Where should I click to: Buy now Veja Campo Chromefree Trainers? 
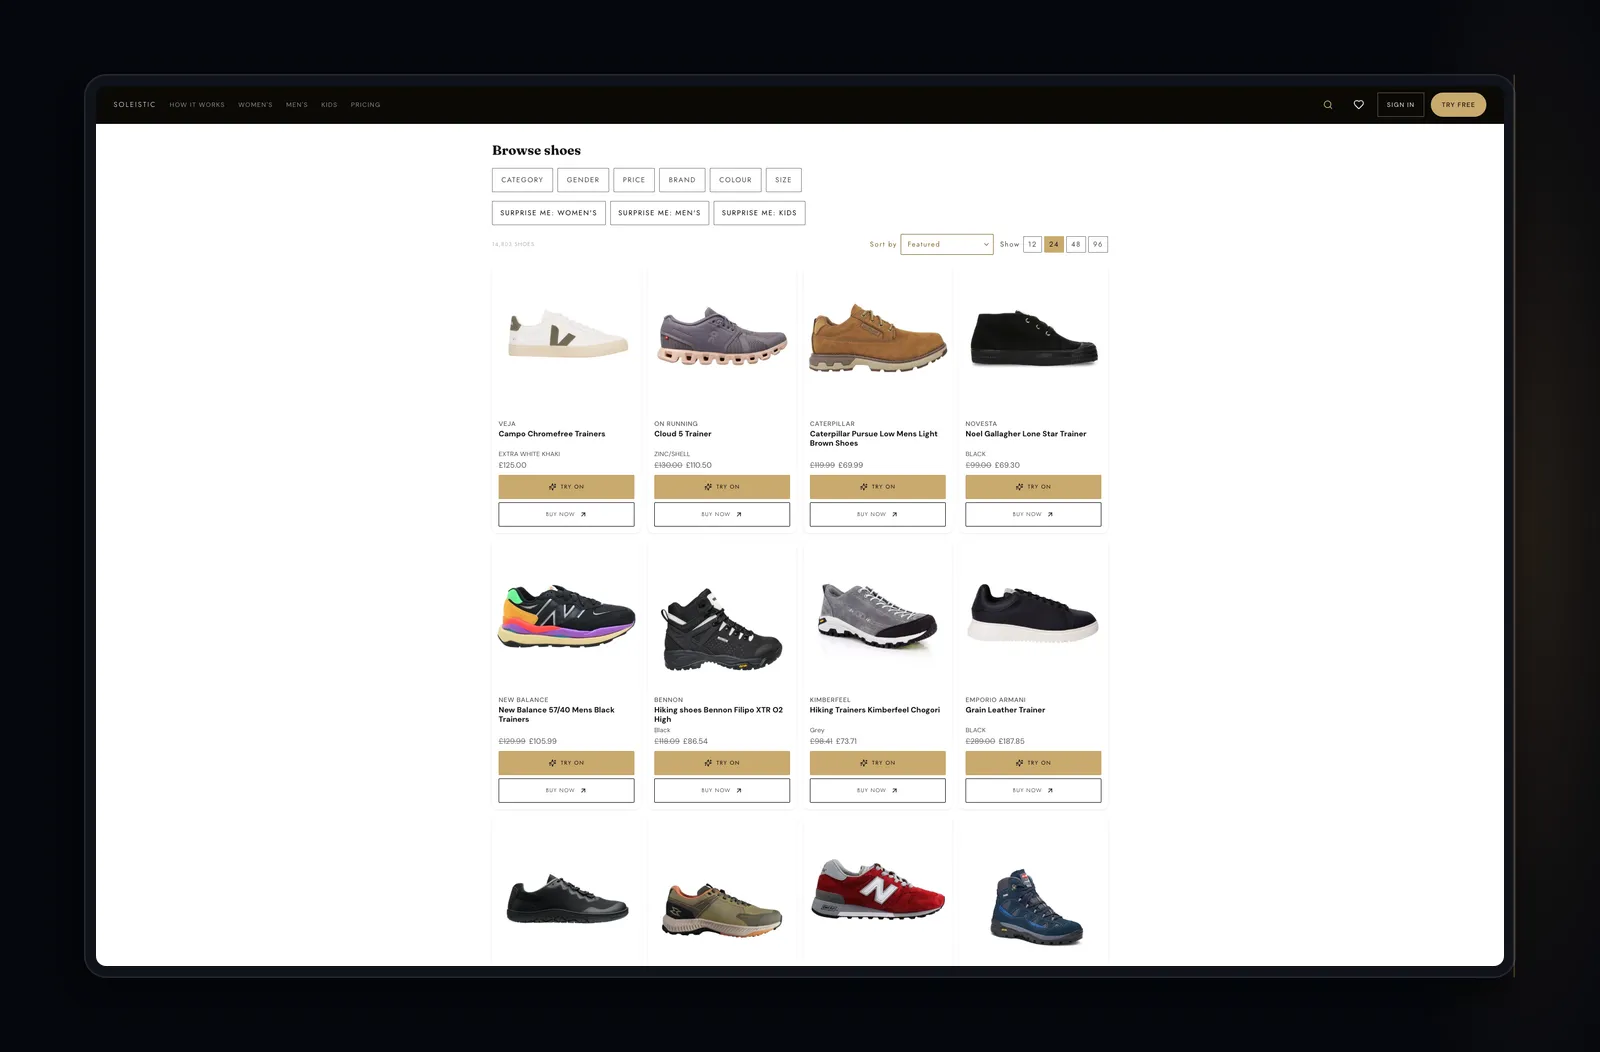point(566,514)
